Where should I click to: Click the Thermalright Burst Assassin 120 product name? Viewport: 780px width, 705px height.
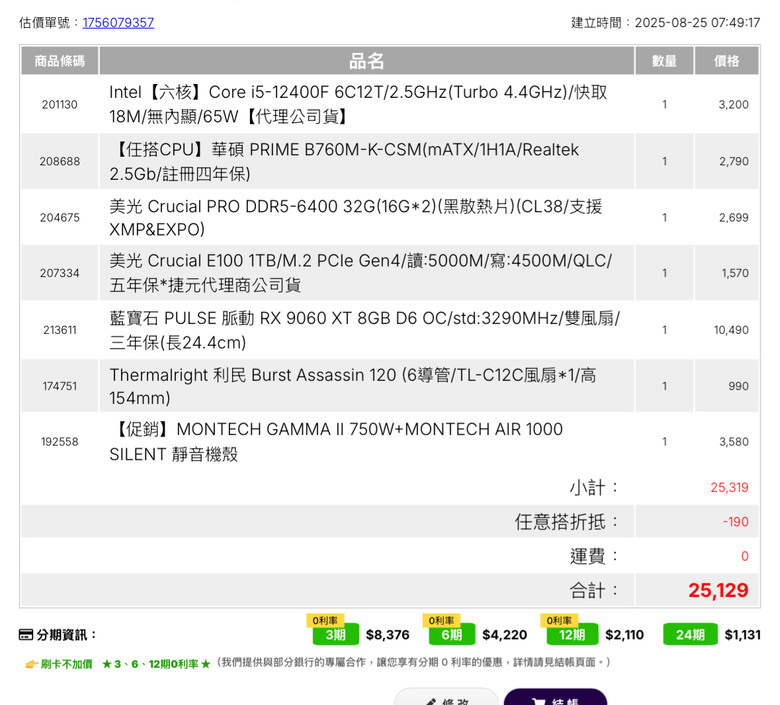coord(353,386)
